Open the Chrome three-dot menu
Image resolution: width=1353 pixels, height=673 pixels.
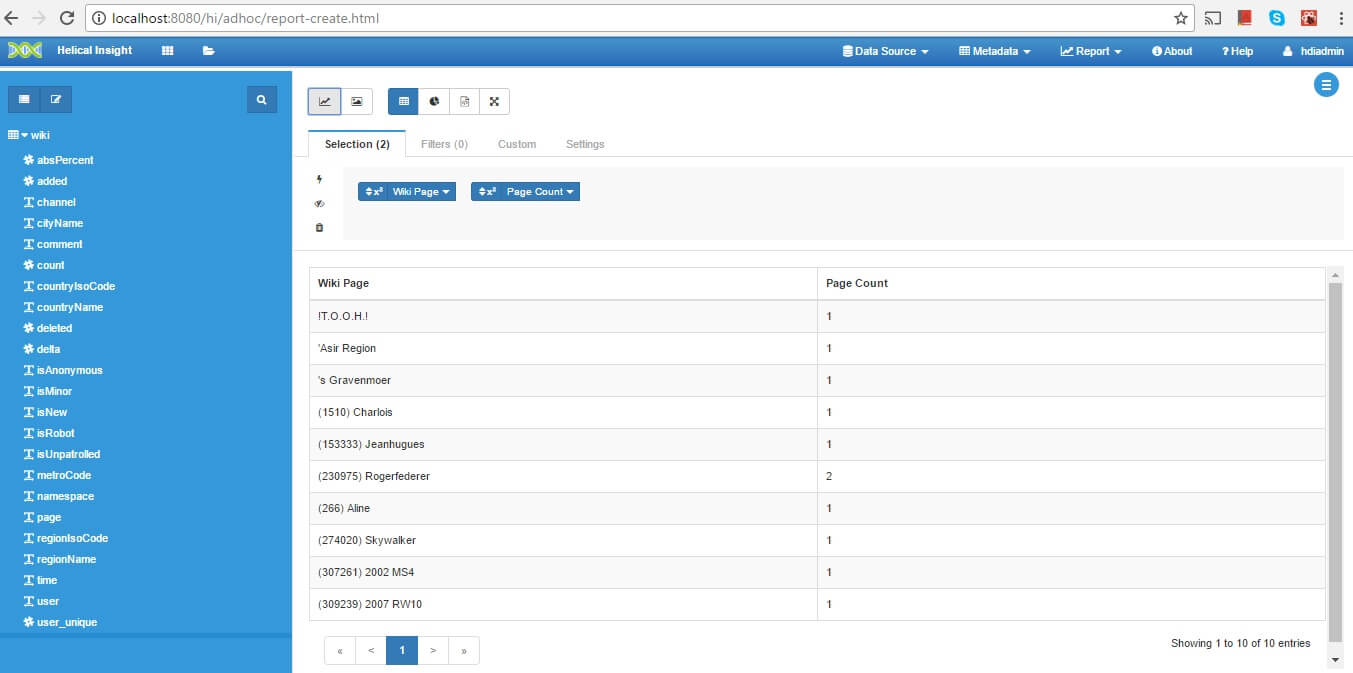click(x=1339, y=18)
